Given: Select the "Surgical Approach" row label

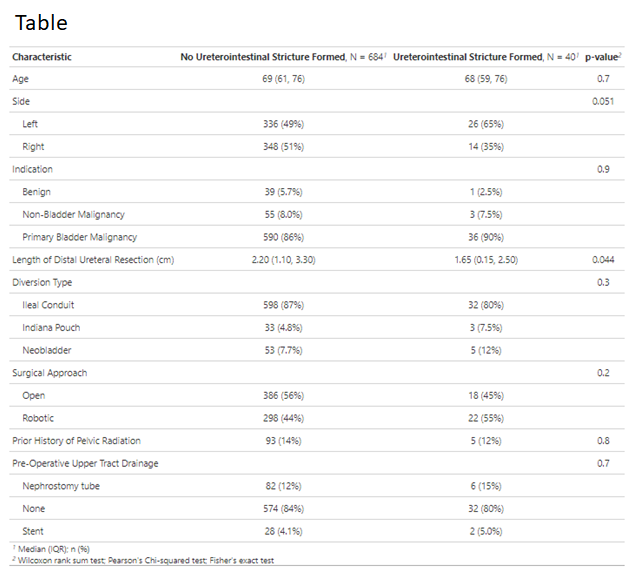Looking at the screenshot, I should click(49, 373).
